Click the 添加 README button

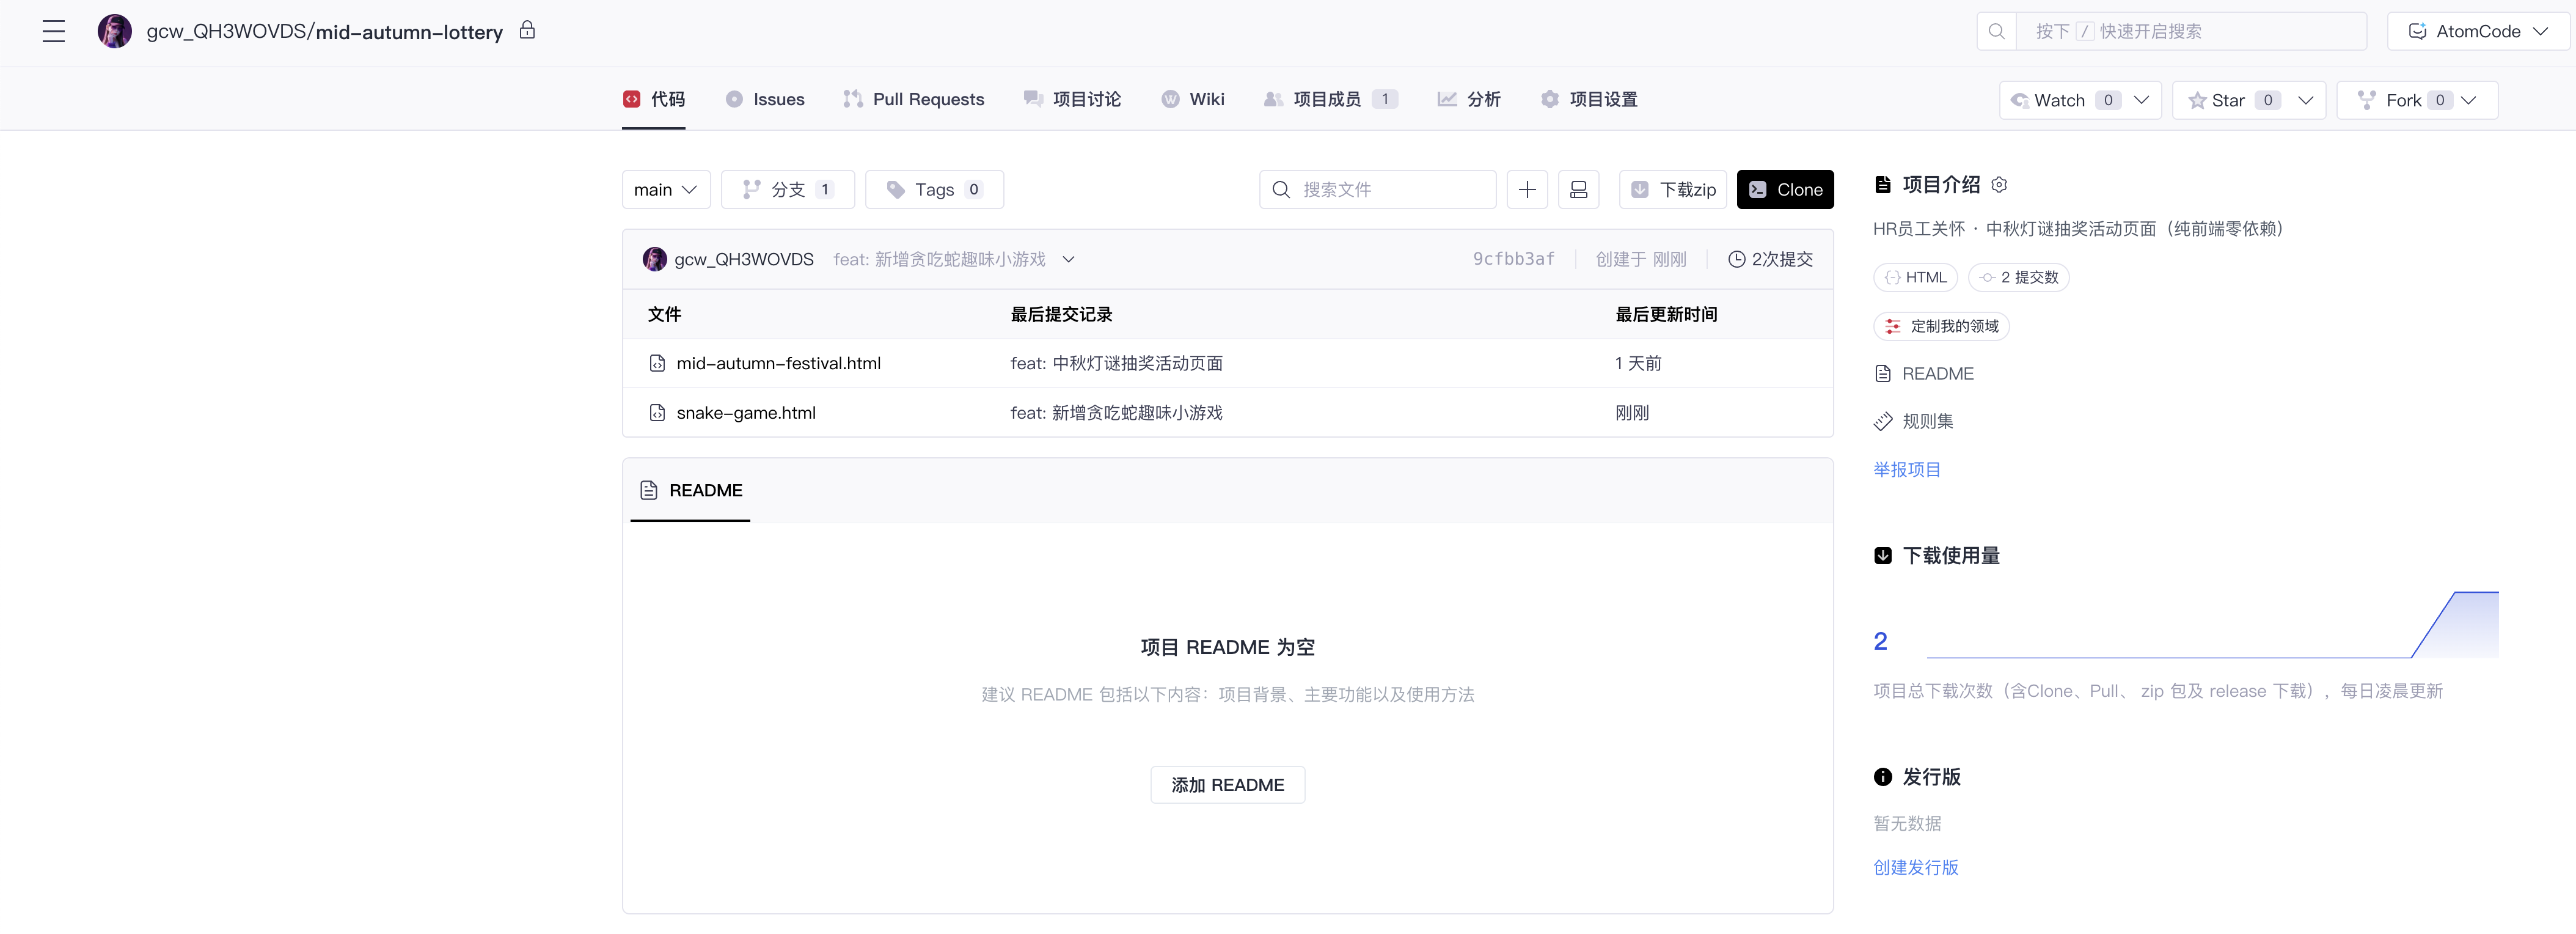1228,786
